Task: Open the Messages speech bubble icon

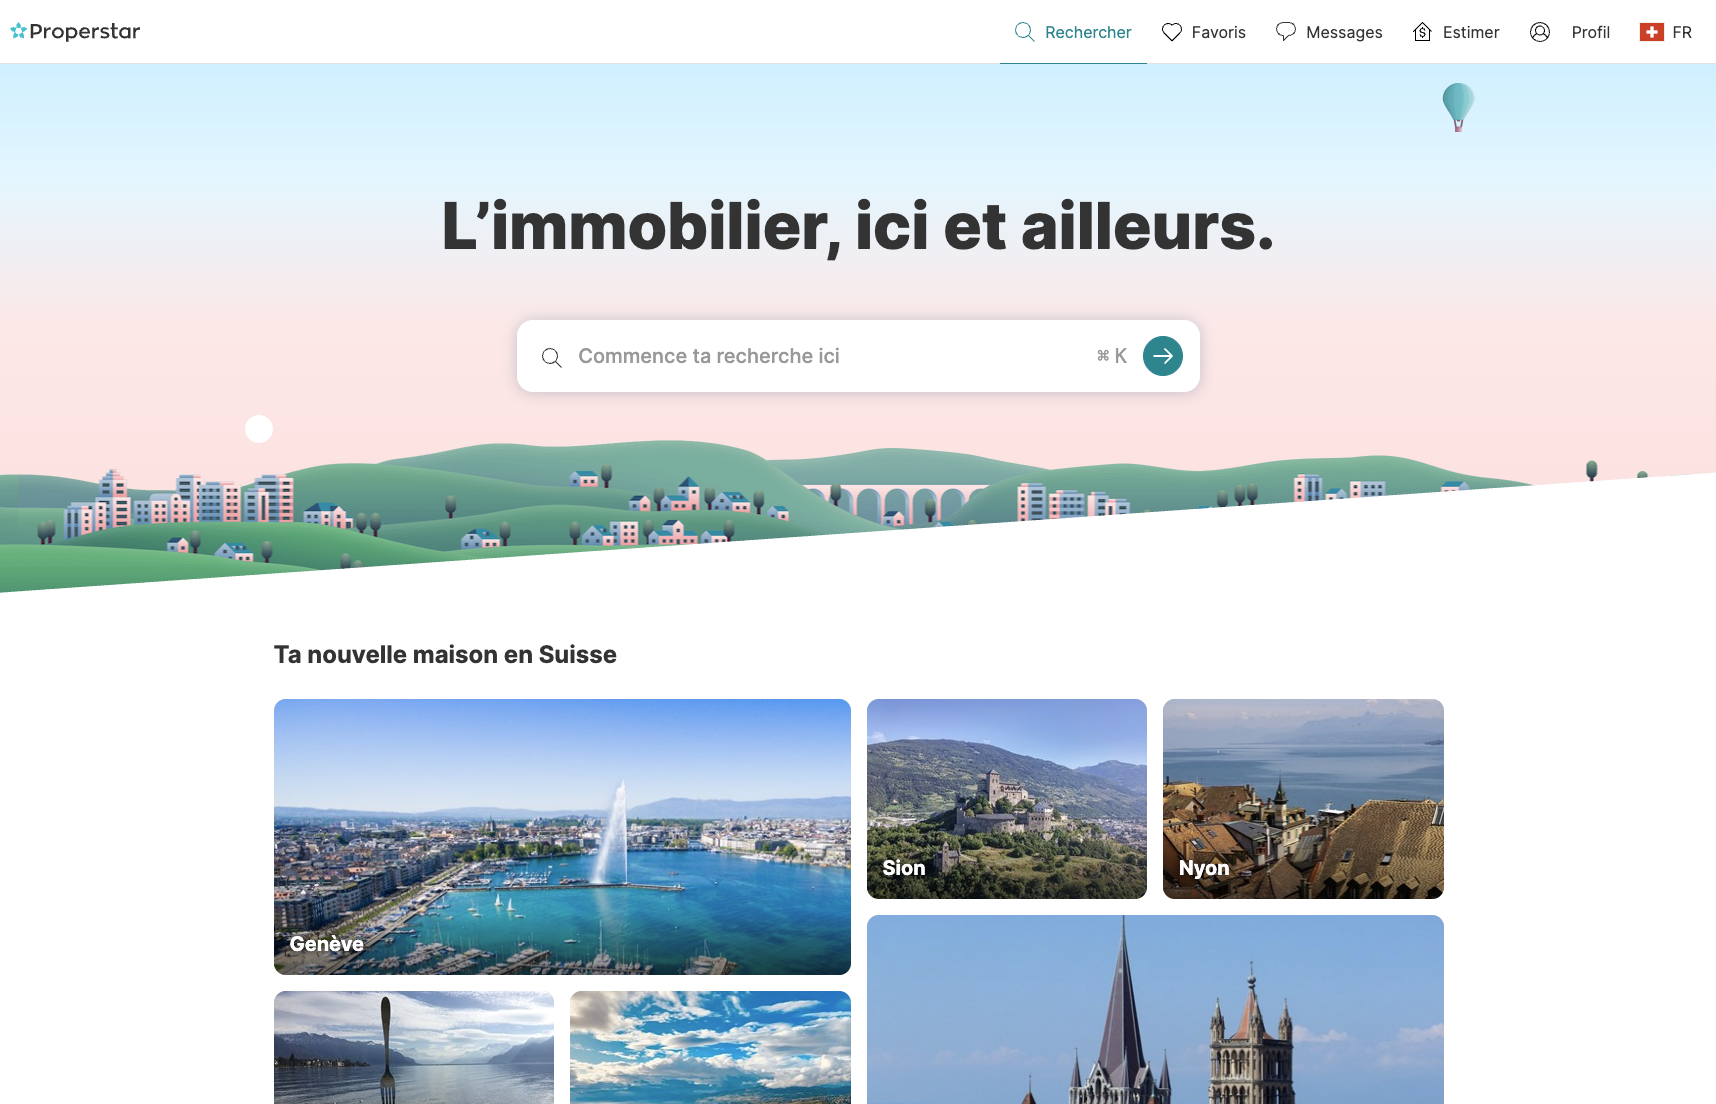Action: (1286, 32)
